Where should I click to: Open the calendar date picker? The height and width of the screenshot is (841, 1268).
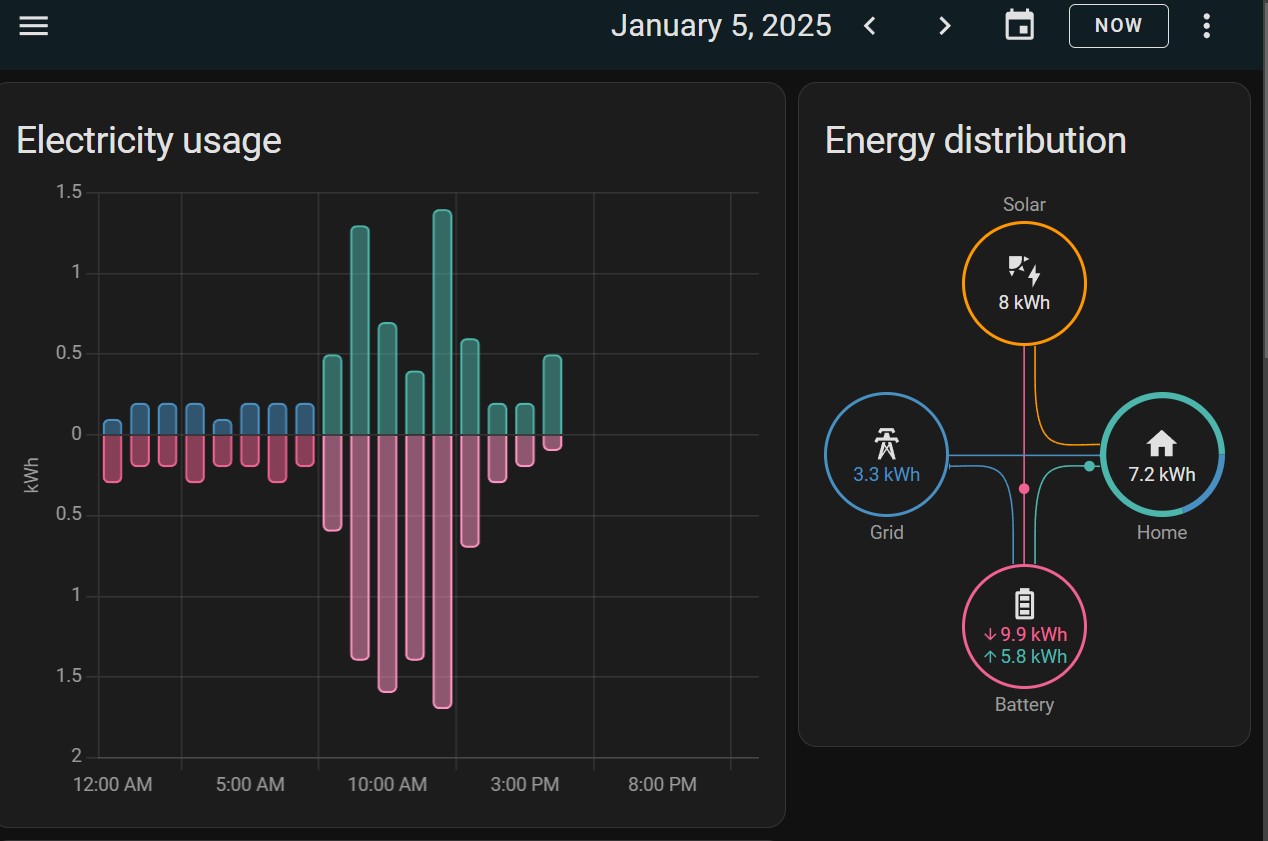[x=1019, y=27]
